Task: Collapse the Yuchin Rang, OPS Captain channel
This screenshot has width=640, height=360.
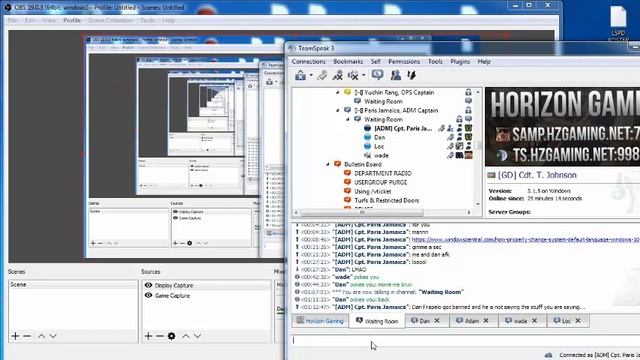Action: click(338, 93)
